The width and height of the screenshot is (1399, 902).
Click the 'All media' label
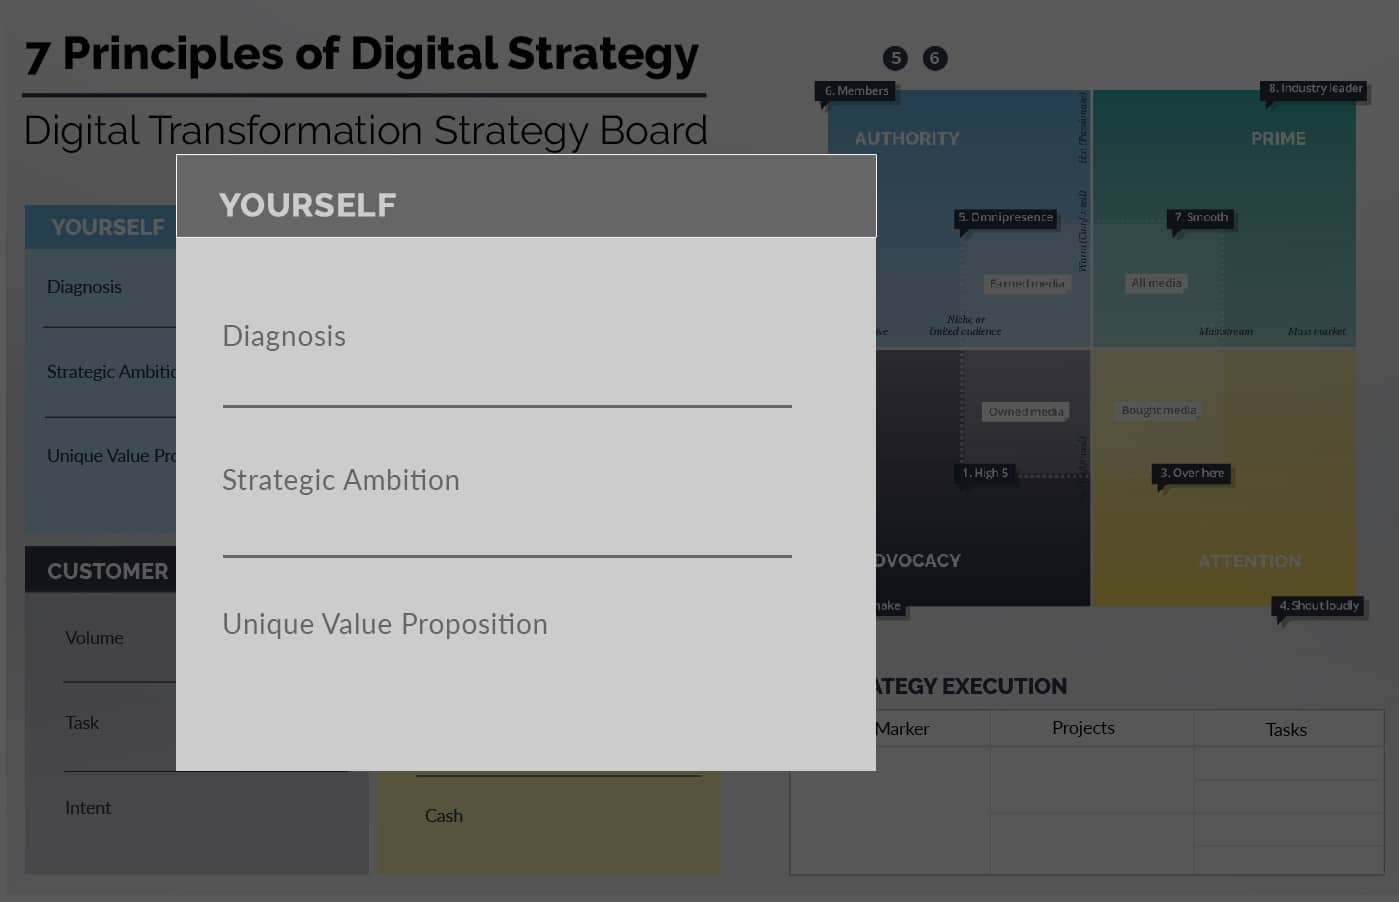(1156, 283)
